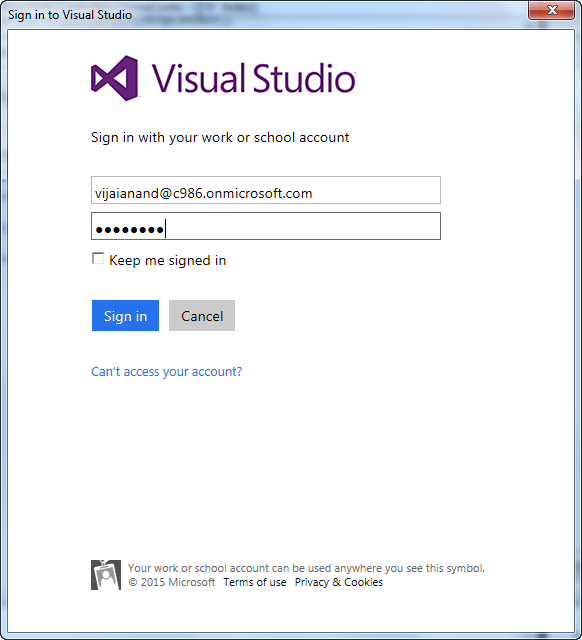Open the Can't access your account link
582x640 pixels.
167,371
